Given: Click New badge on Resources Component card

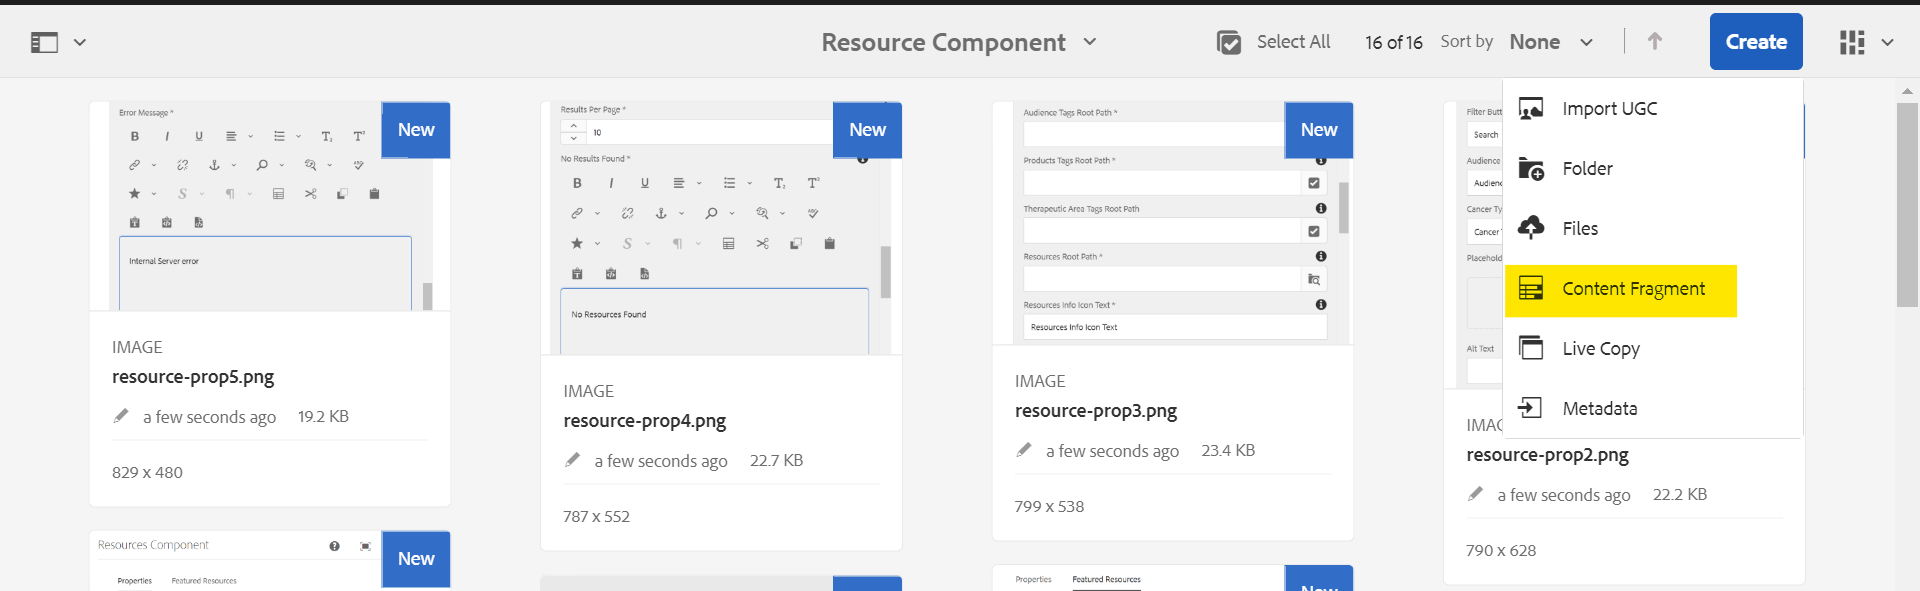Looking at the screenshot, I should point(416,559).
